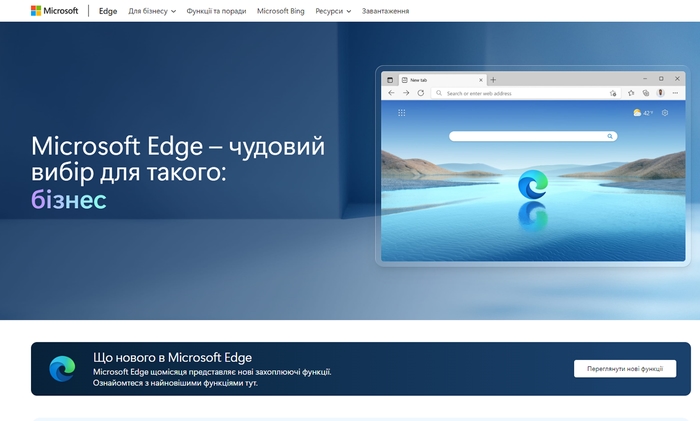Image resolution: width=700 pixels, height=421 pixels.
Task: Click the large Edge logo over the lake
Action: click(533, 184)
